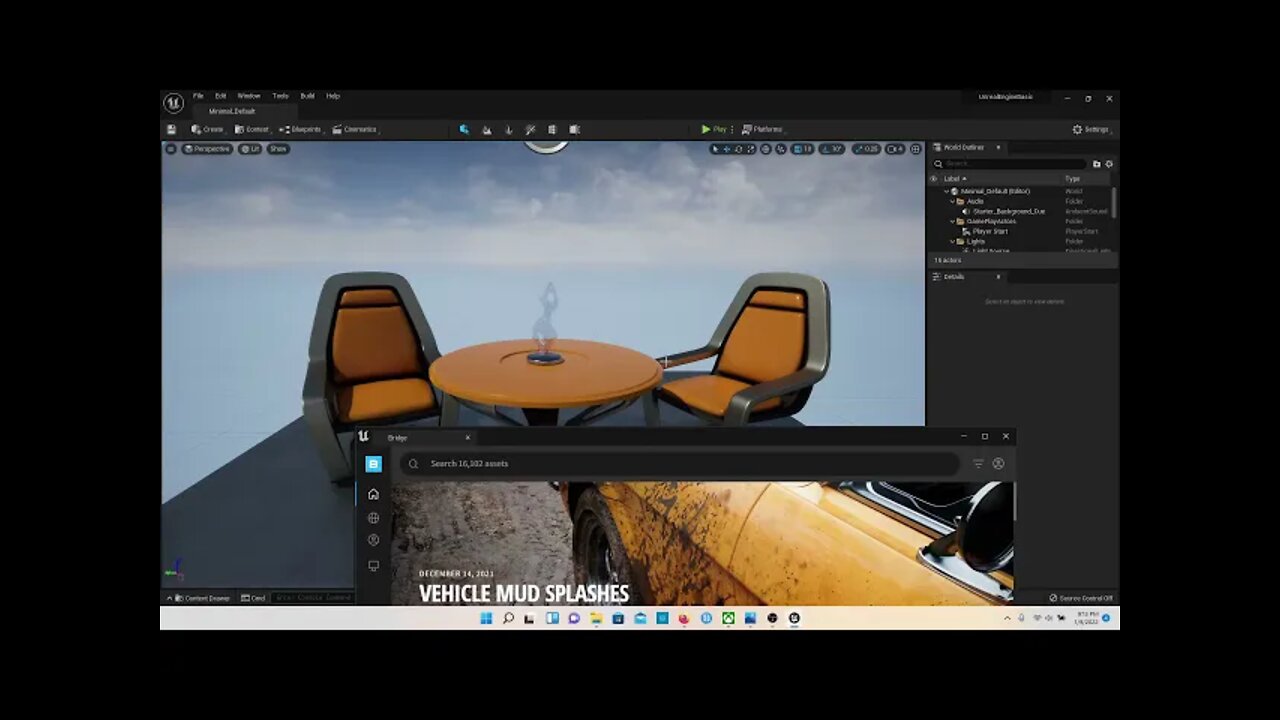Open the Blueprints dropdown
This screenshot has width=1280, height=720.
tap(301, 129)
